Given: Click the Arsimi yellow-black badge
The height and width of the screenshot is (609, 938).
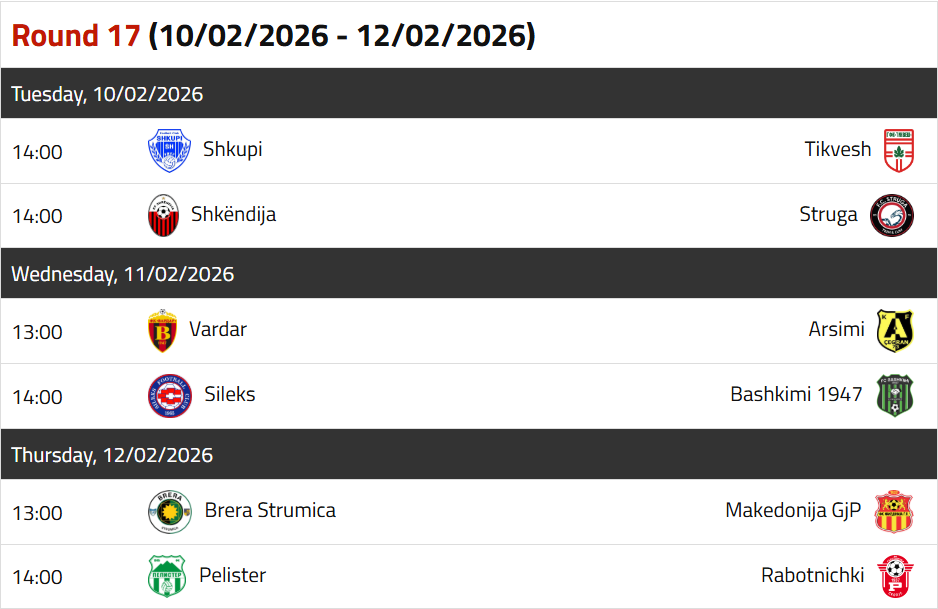Looking at the screenshot, I should pos(895,331).
